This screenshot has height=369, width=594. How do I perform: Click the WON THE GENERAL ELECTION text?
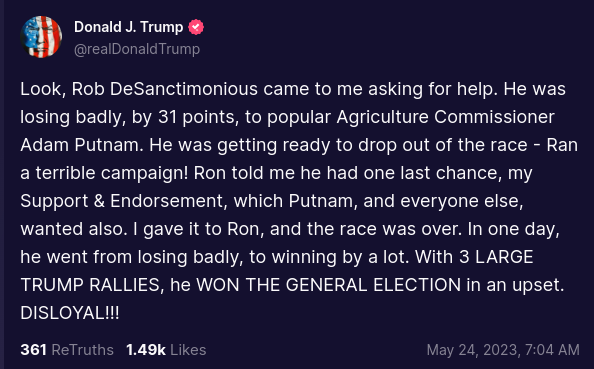(x=328, y=285)
